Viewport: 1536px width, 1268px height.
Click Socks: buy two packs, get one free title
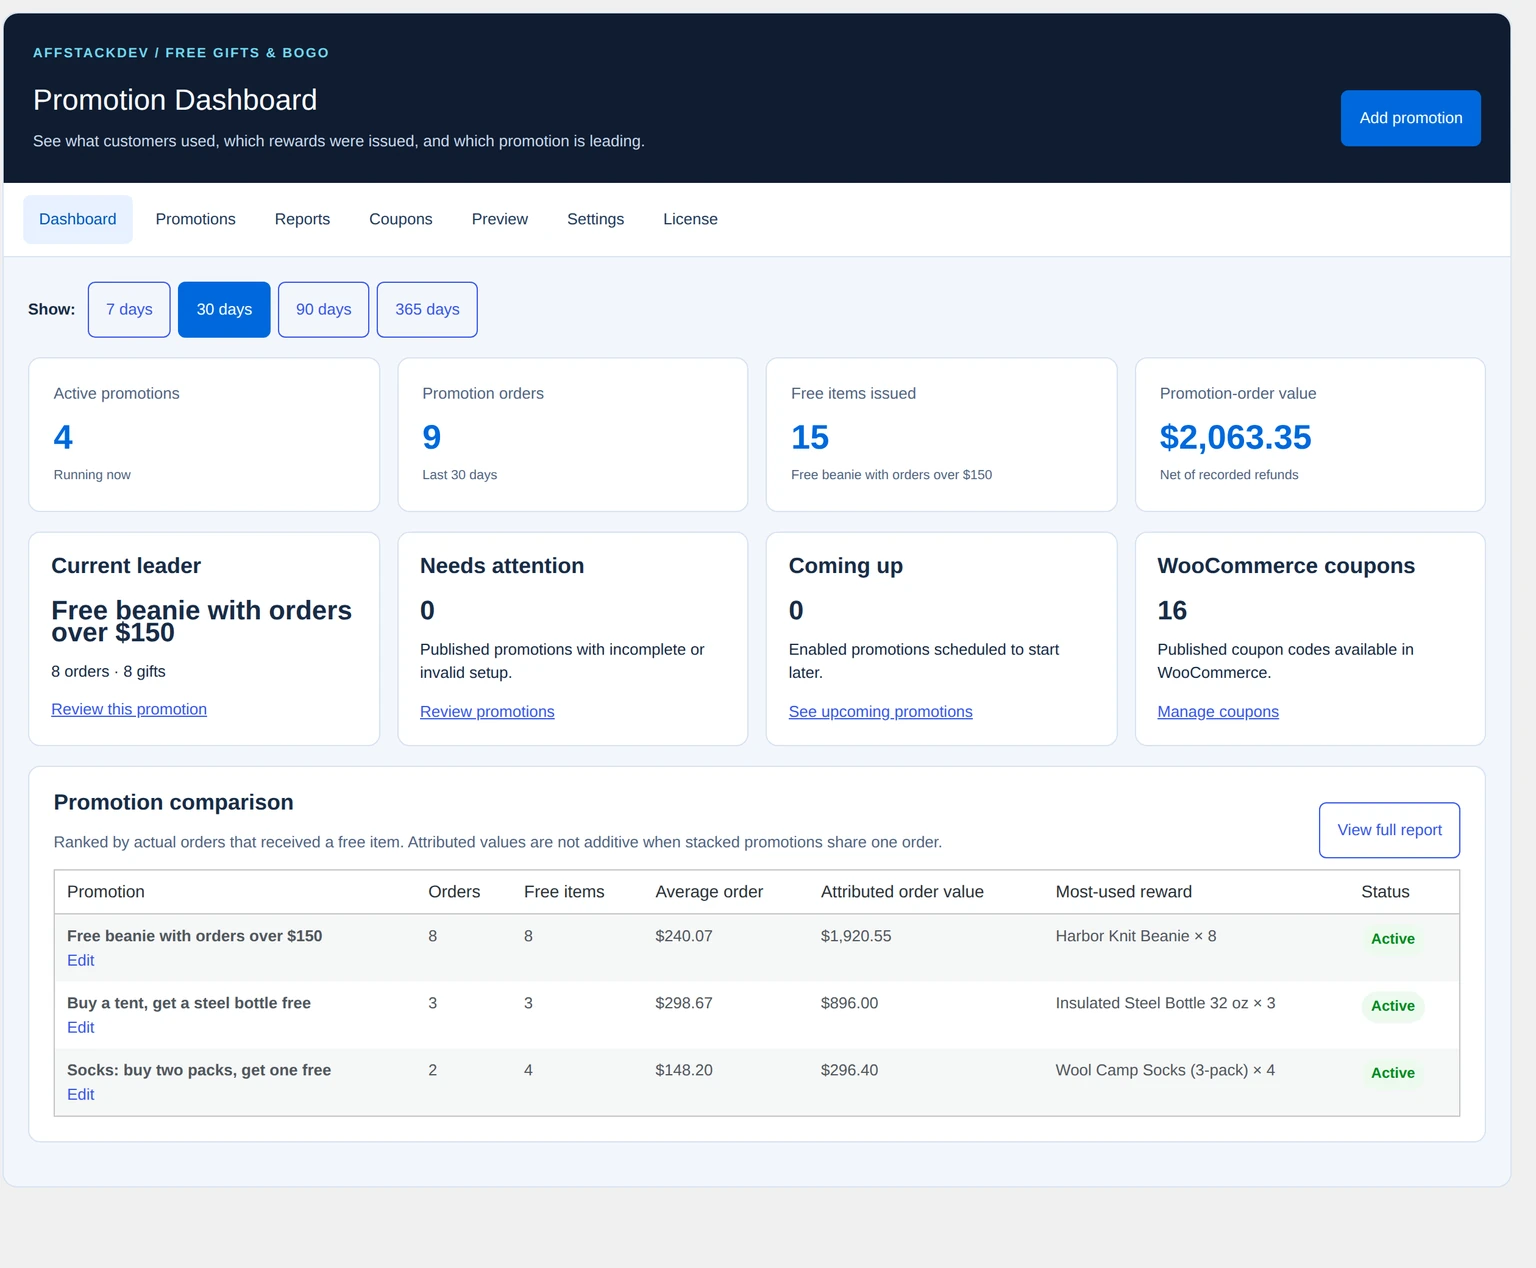tap(199, 1070)
